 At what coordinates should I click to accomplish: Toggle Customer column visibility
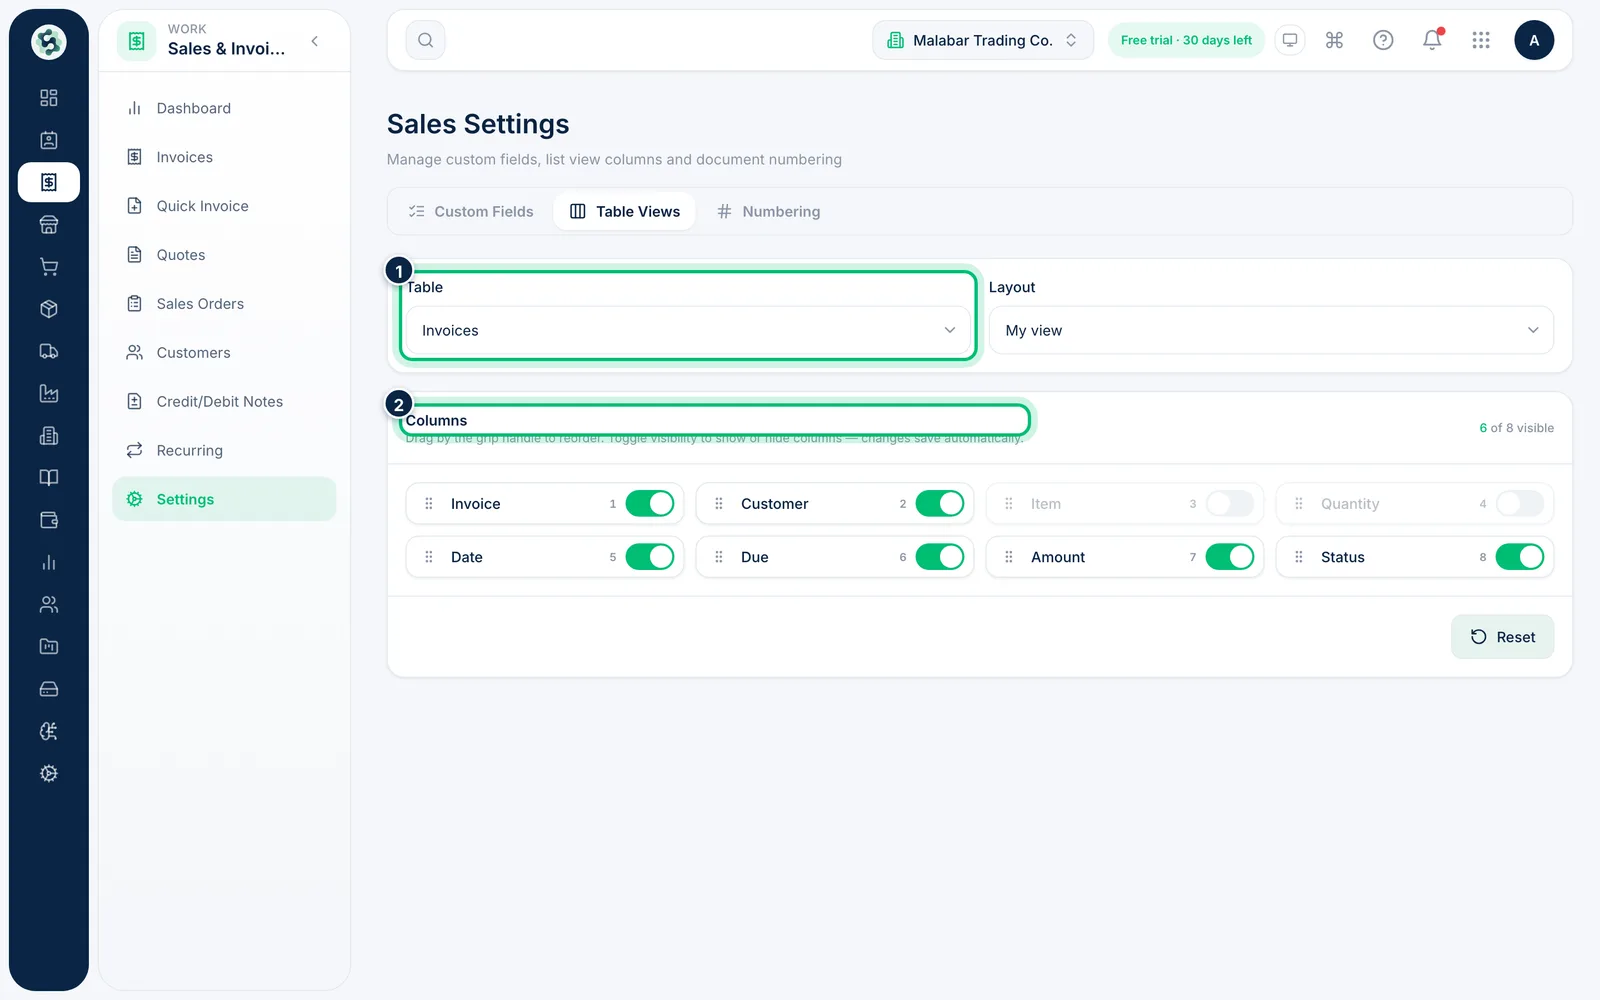click(940, 504)
